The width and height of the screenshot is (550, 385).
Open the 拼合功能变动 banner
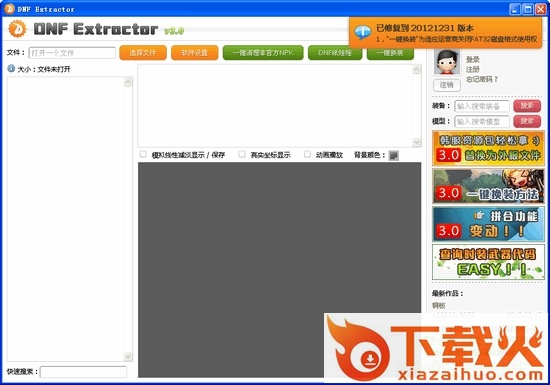click(488, 224)
